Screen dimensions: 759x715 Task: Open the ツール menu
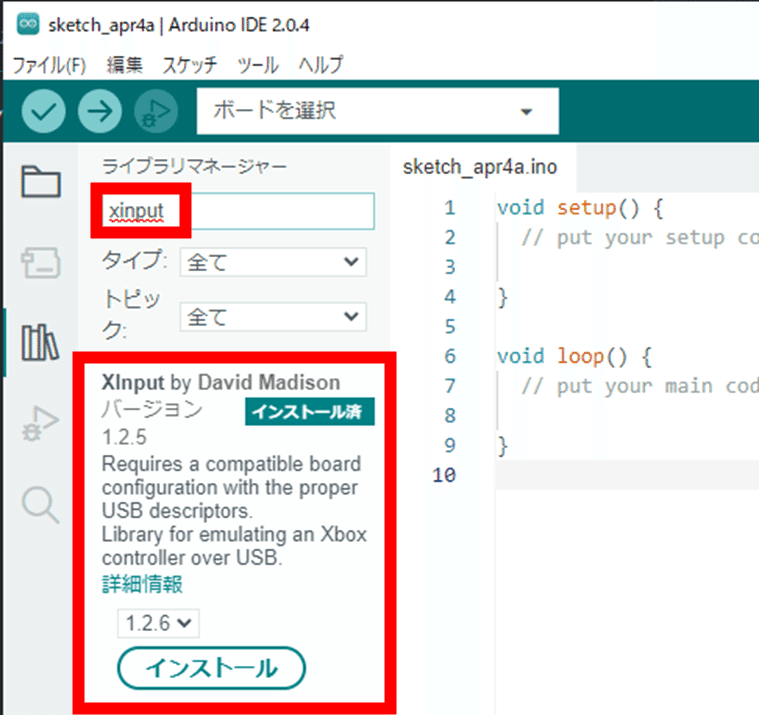click(258, 65)
